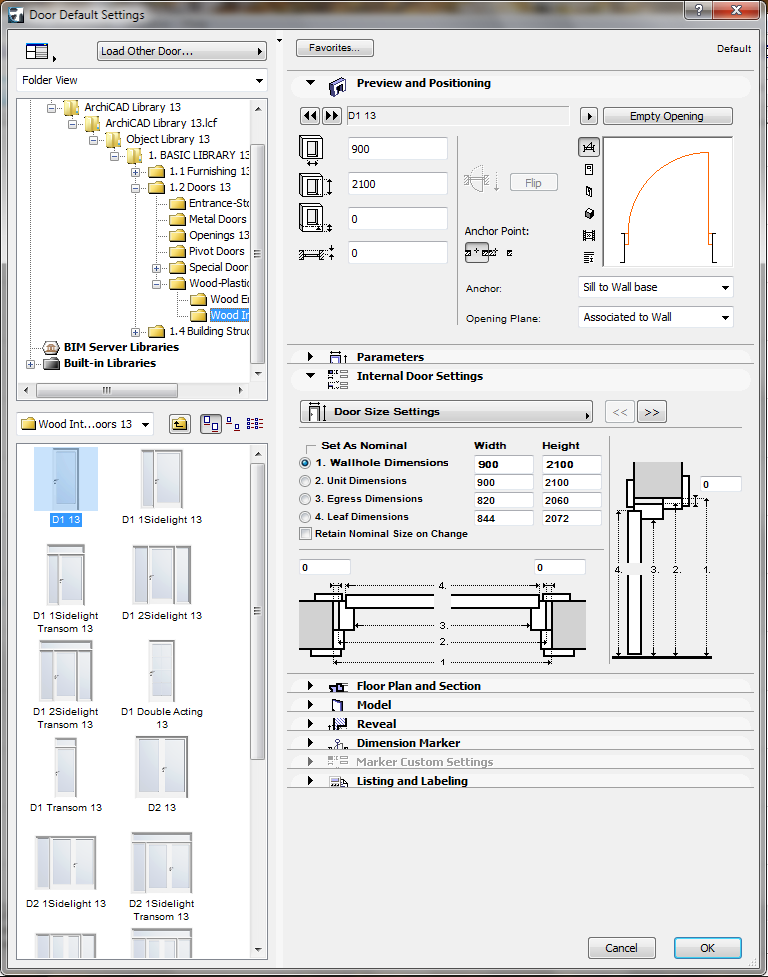
Task: Select Unit Dimensions radio button
Action: point(306,482)
